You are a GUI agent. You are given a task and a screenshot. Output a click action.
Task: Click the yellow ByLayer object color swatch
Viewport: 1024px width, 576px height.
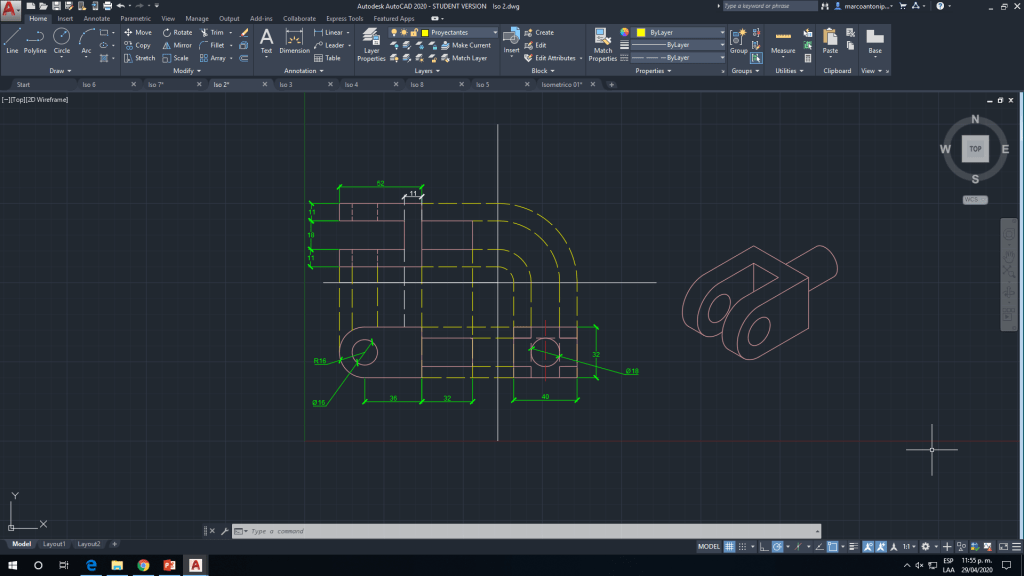pyautogui.click(x=640, y=32)
